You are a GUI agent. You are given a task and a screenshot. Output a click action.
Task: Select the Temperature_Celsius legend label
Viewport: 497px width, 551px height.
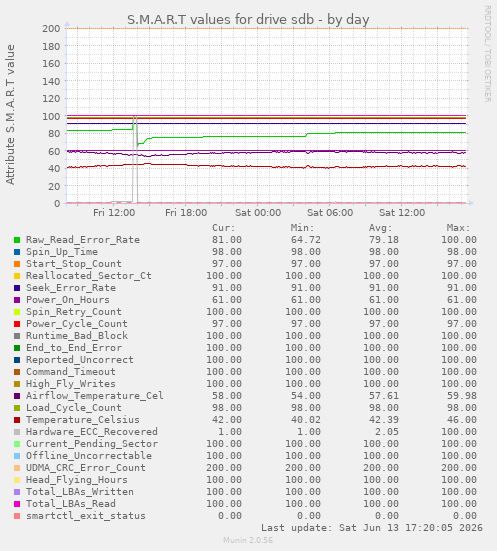83,420
